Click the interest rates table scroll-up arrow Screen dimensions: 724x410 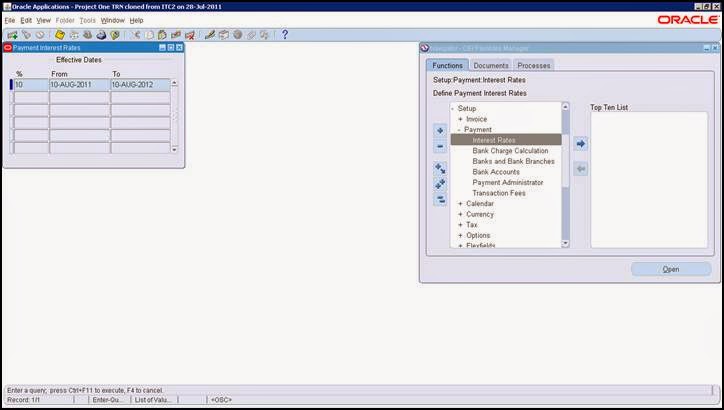coord(175,84)
